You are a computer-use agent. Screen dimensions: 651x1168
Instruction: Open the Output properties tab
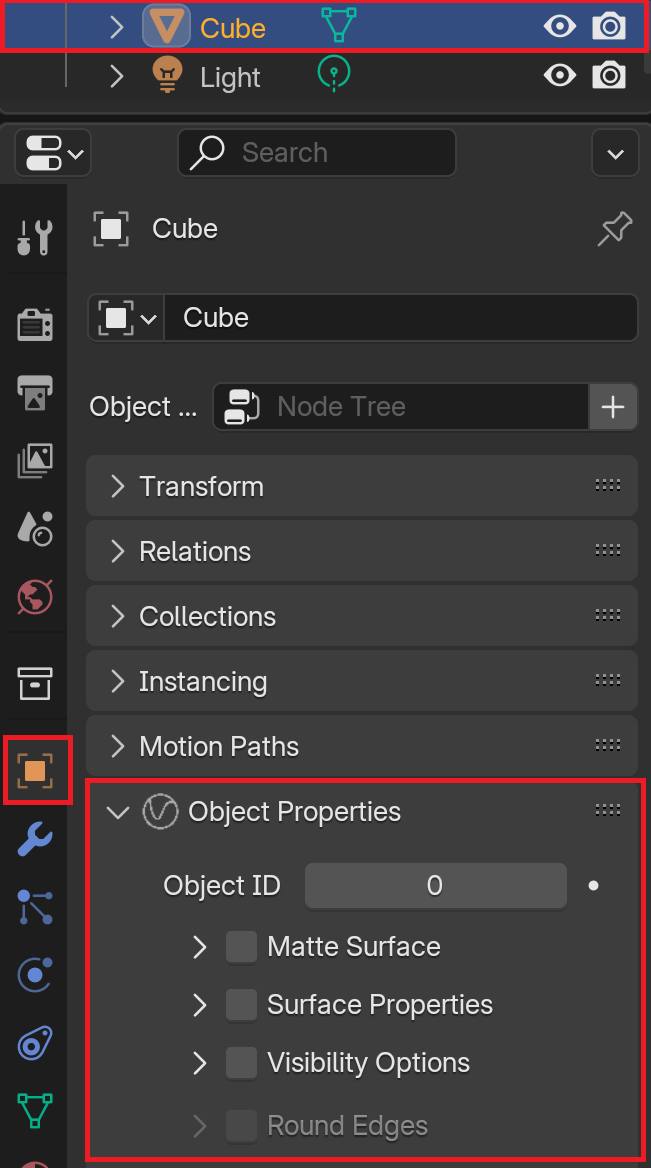click(x=34, y=392)
